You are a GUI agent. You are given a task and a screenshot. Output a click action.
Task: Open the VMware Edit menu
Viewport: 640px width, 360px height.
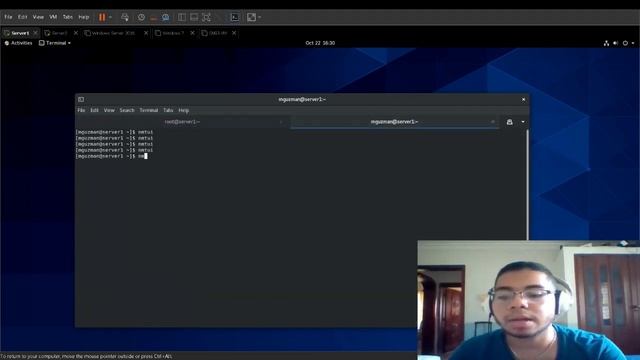click(22, 17)
